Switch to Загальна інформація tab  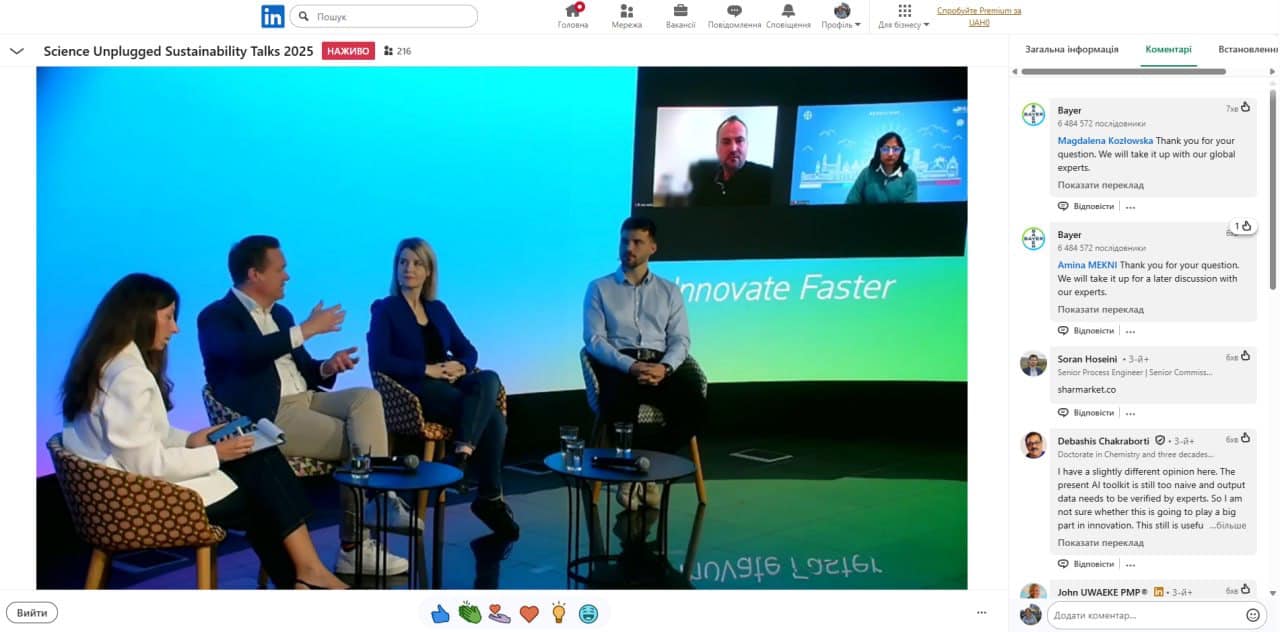pos(1071,49)
